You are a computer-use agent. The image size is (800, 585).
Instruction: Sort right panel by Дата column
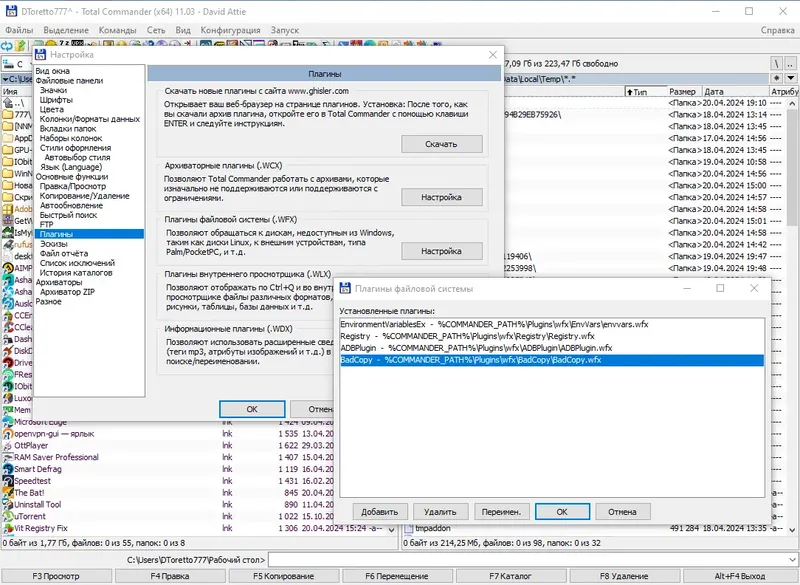(x=735, y=92)
